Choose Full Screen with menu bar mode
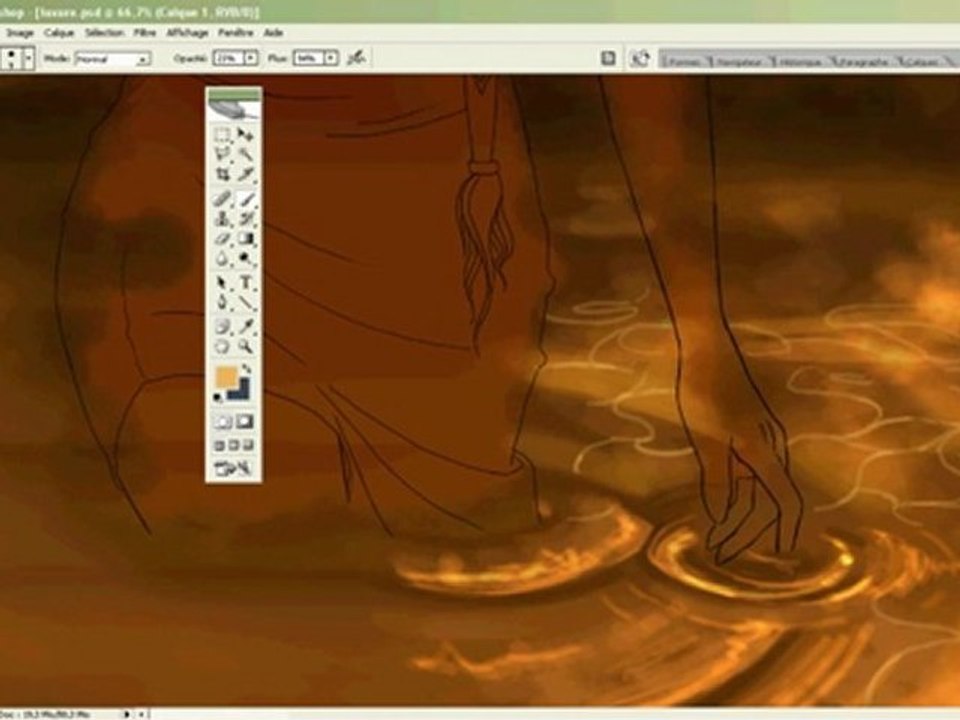This screenshot has height=720, width=960. (x=234, y=445)
